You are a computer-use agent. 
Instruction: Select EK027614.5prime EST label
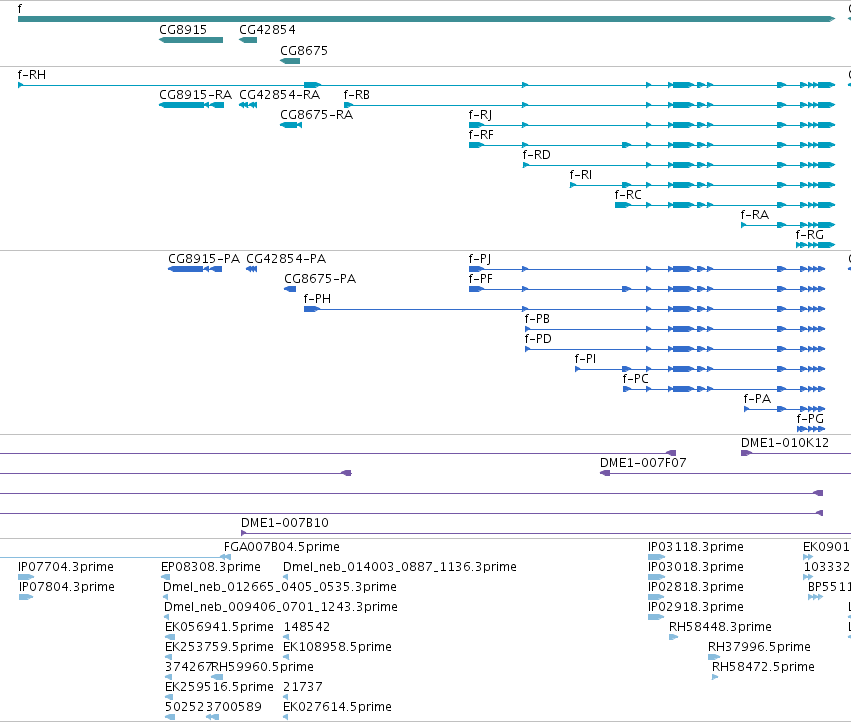tap(338, 707)
